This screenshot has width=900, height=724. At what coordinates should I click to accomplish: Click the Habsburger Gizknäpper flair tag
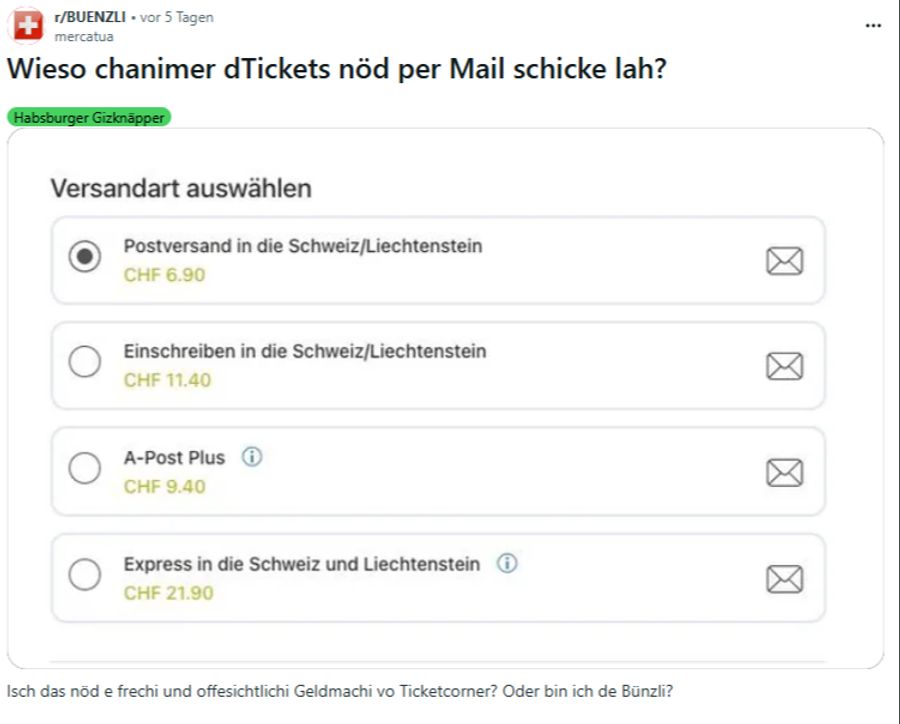(x=89, y=117)
